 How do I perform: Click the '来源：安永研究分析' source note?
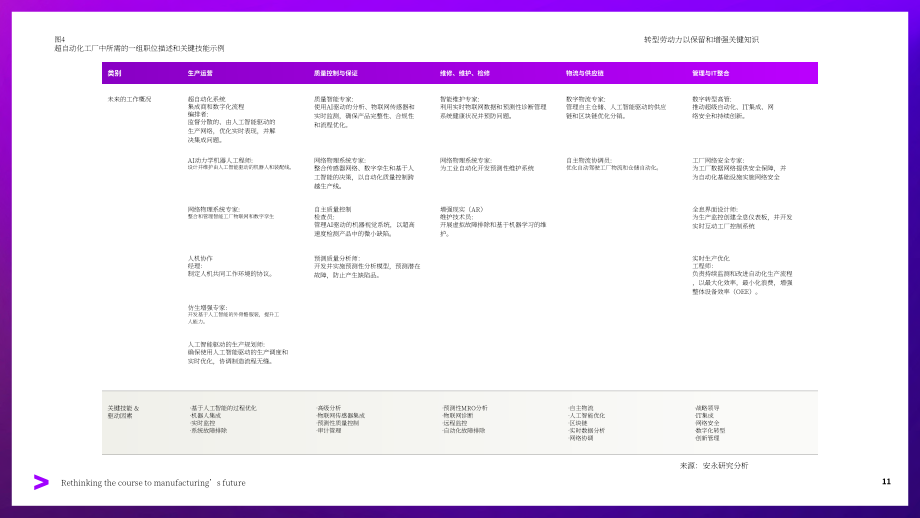[x=714, y=466]
